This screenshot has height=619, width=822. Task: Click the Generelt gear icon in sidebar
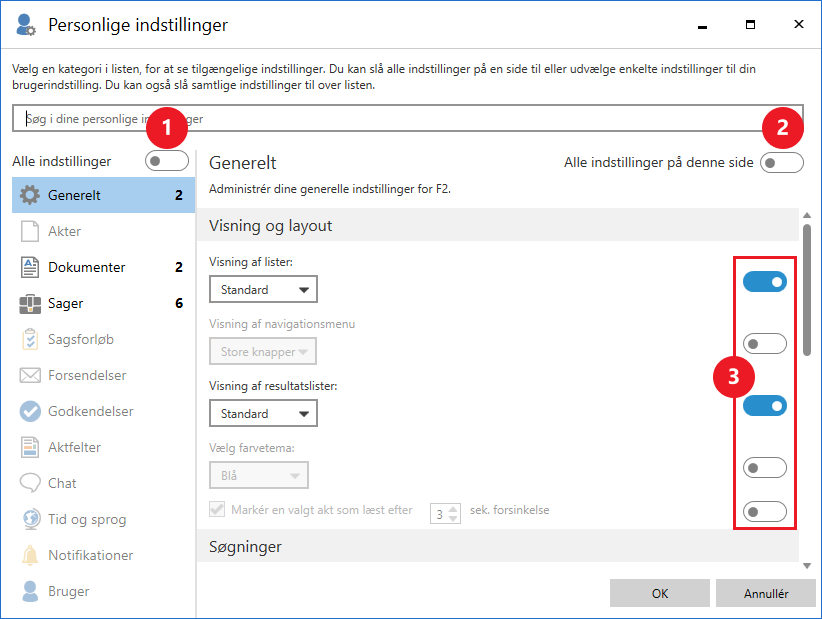[30, 195]
